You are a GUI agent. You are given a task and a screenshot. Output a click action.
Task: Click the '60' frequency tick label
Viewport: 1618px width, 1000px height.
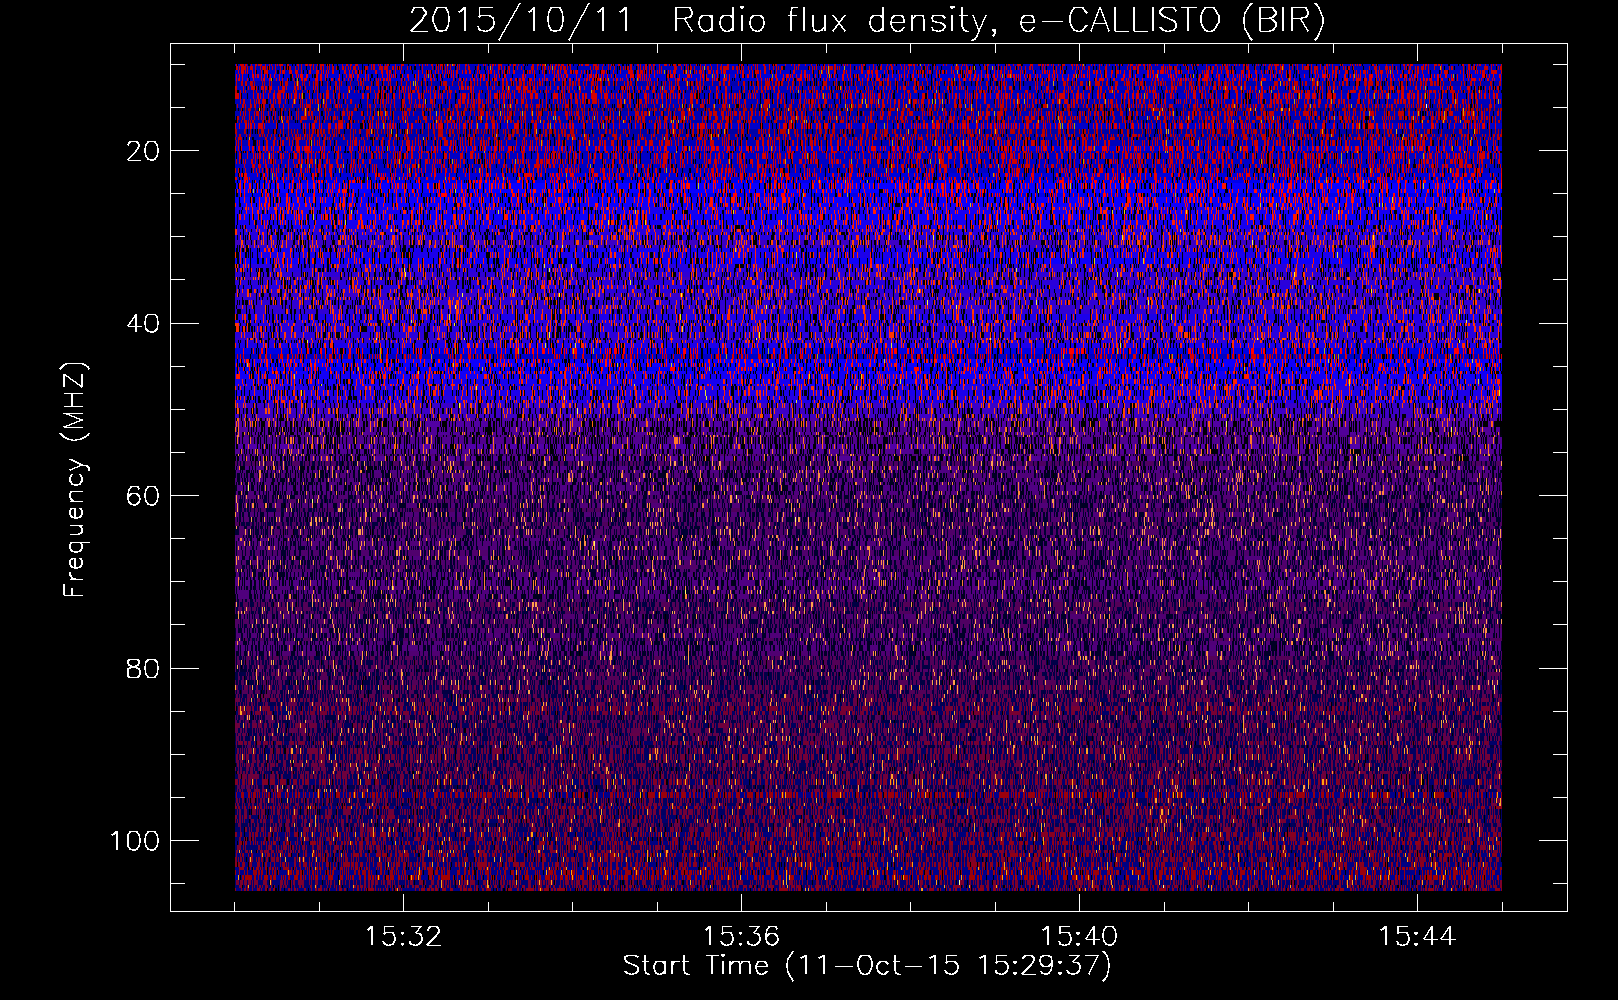point(144,496)
